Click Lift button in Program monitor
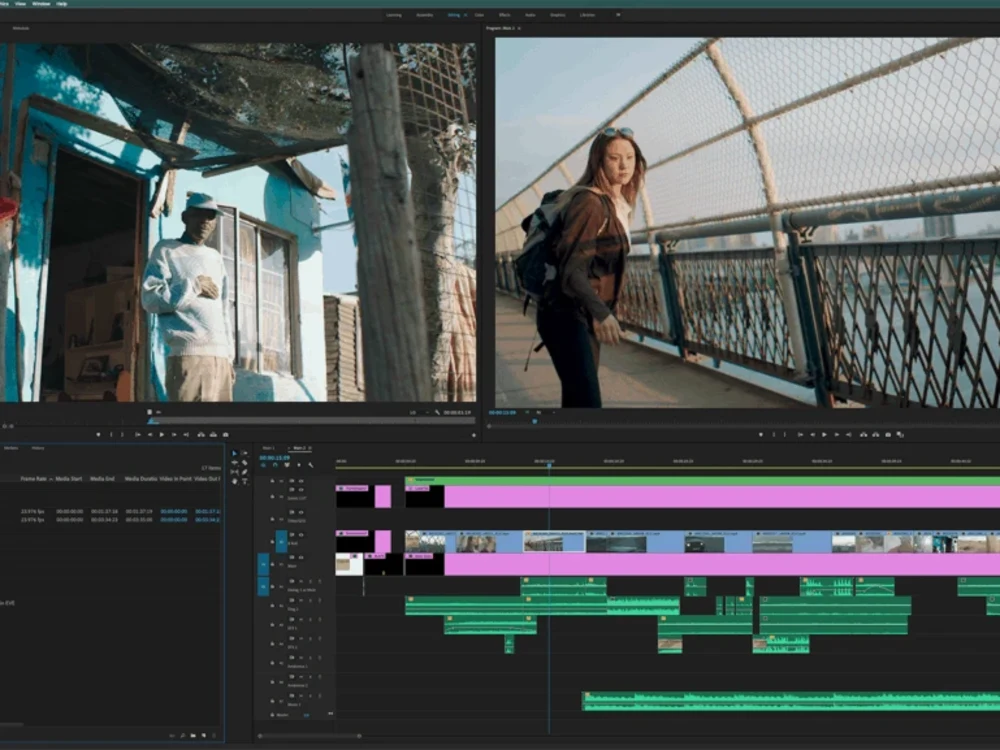Image resolution: width=1000 pixels, height=750 pixels. click(x=864, y=434)
